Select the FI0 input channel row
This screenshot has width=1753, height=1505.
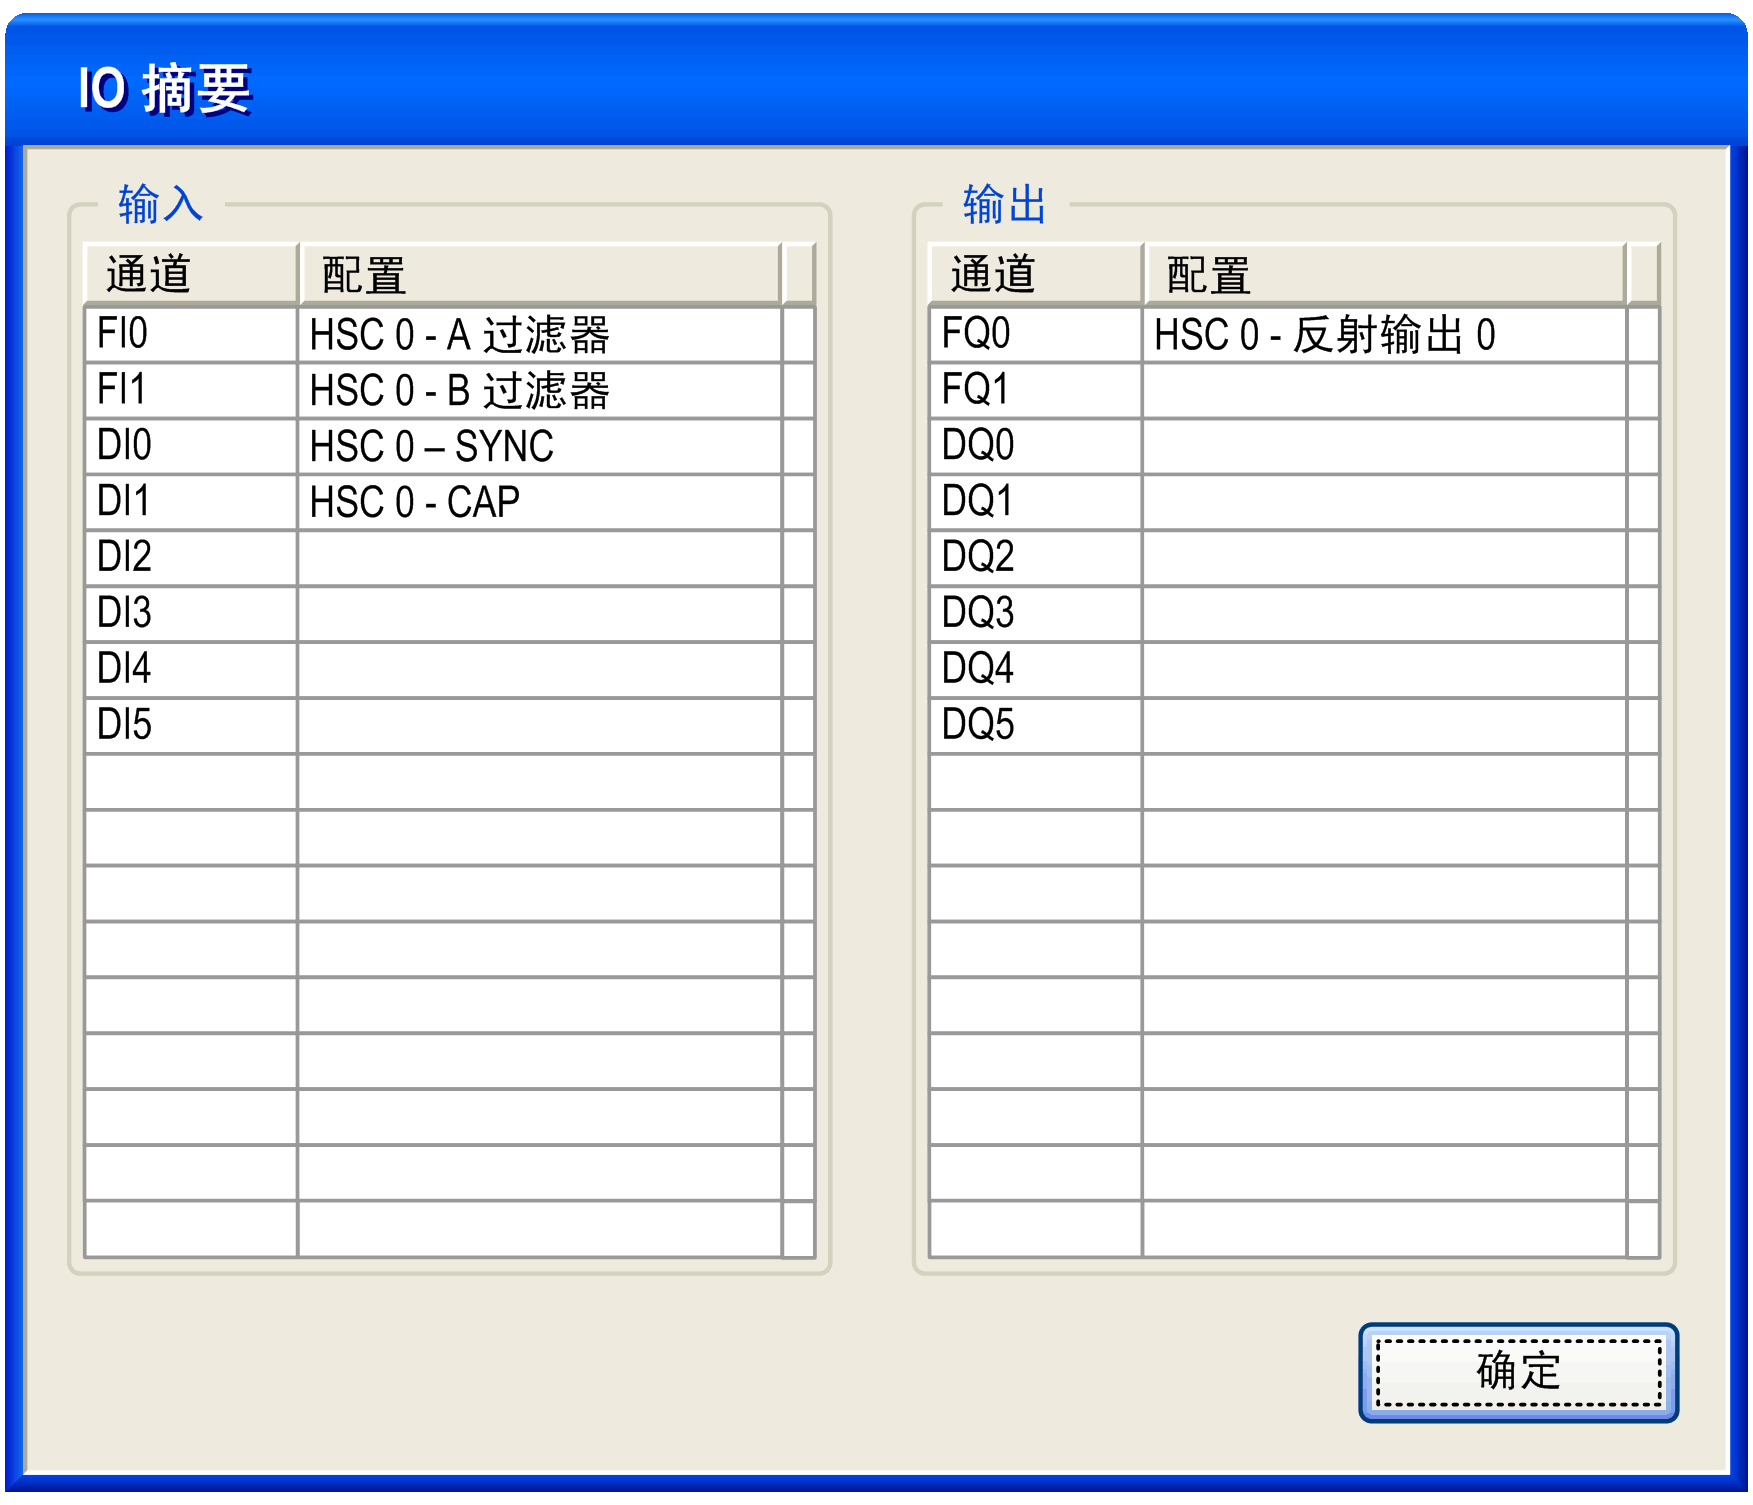pos(190,334)
